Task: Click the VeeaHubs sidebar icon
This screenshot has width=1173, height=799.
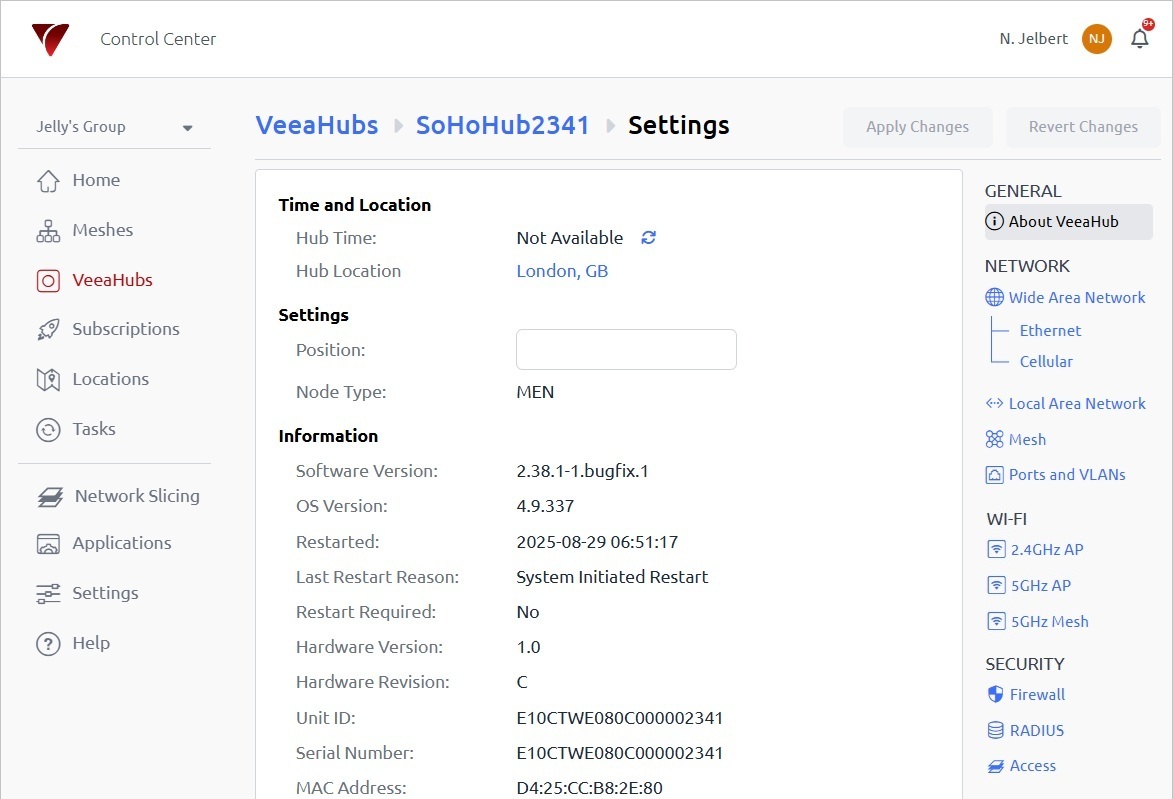Action: coord(48,281)
